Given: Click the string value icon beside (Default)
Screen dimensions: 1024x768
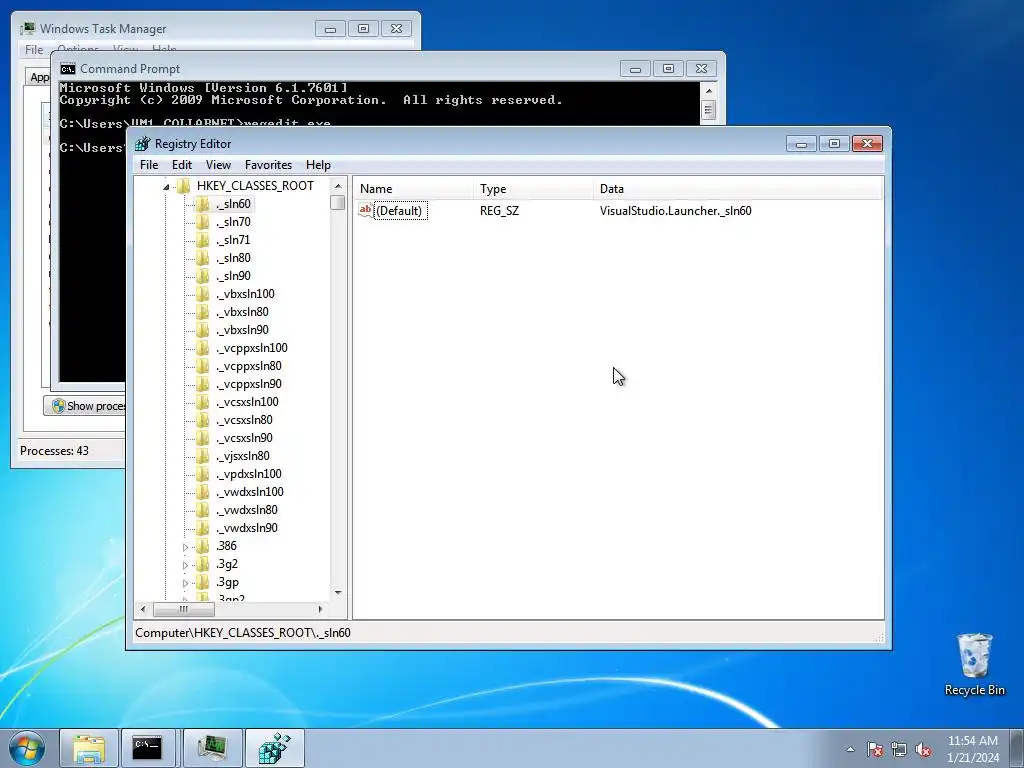Looking at the screenshot, I should [366, 210].
